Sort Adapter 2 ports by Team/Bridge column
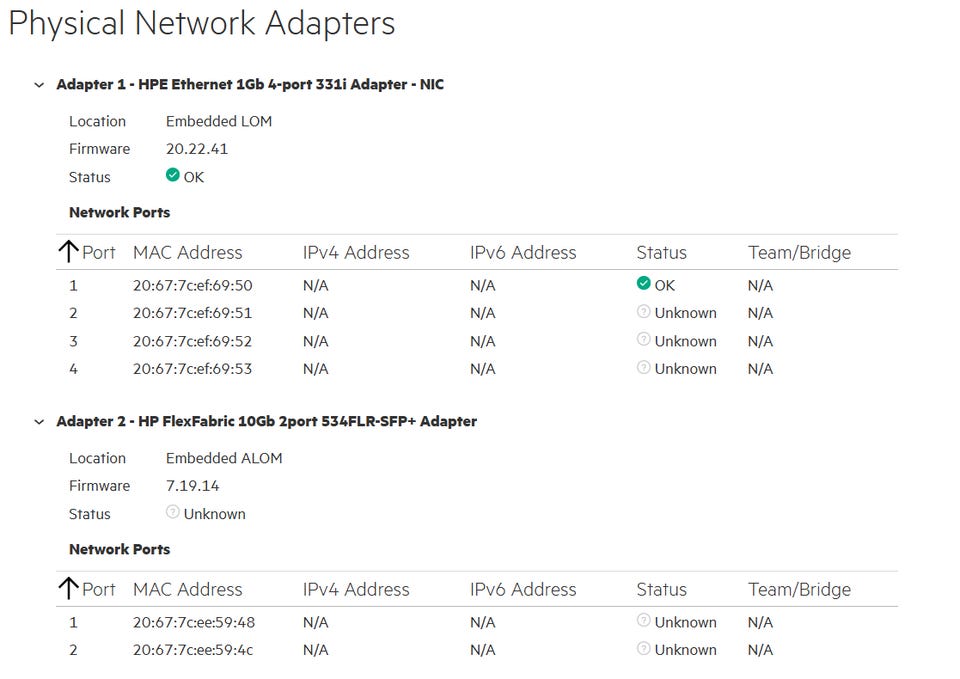Screen dimensions: 960x679 click(800, 589)
